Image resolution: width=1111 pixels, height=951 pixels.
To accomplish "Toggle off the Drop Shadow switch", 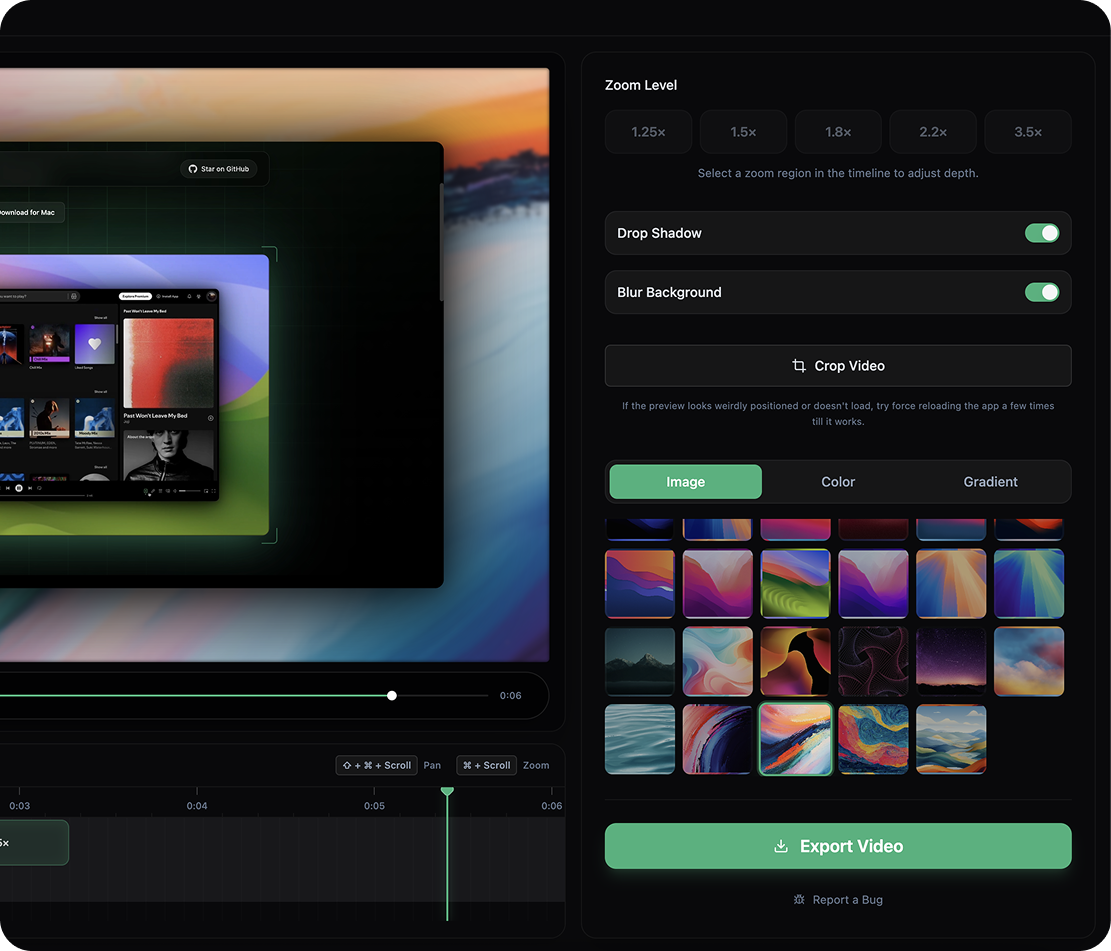I will tap(1042, 232).
